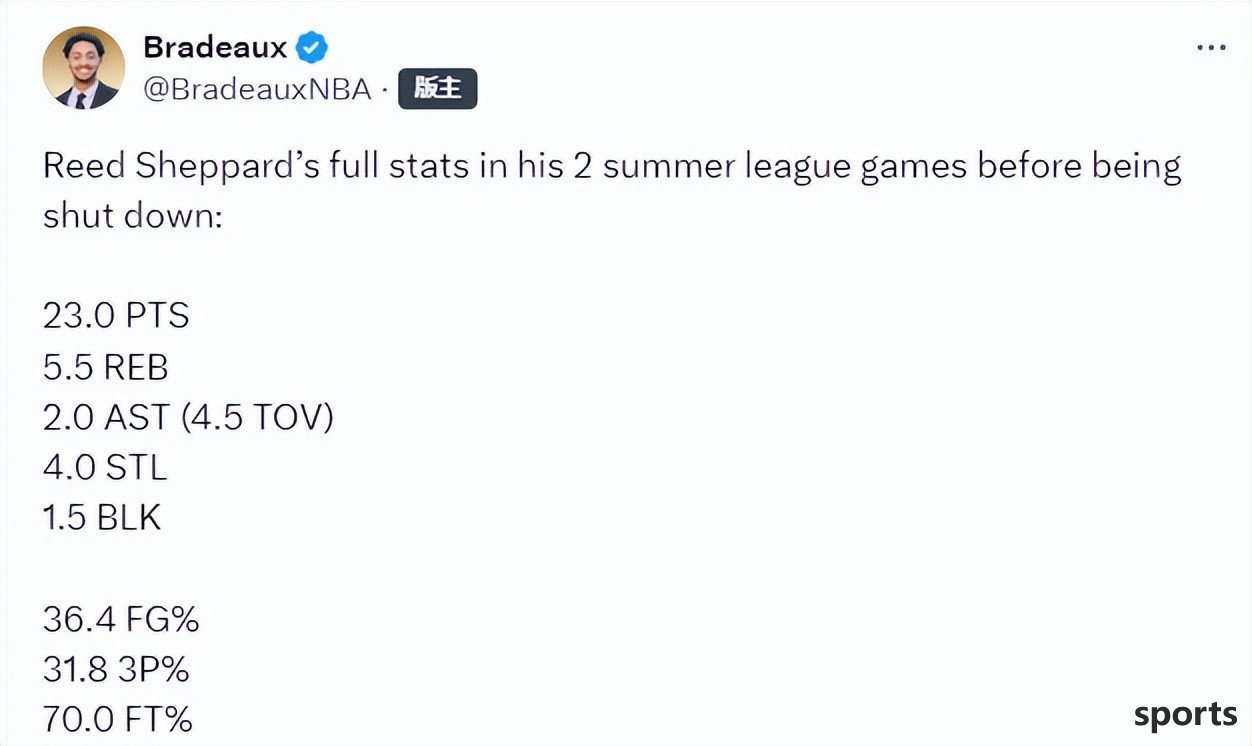The image size is (1252, 746).
Task: Select the 1.5 BLK stat line
Action: click(102, 518)
